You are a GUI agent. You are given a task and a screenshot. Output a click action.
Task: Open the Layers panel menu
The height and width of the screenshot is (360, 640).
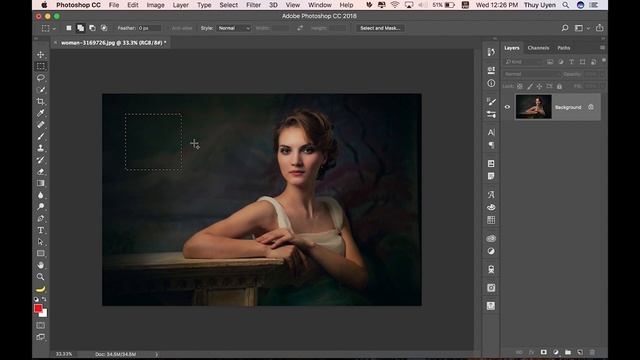tap(602, 48)
